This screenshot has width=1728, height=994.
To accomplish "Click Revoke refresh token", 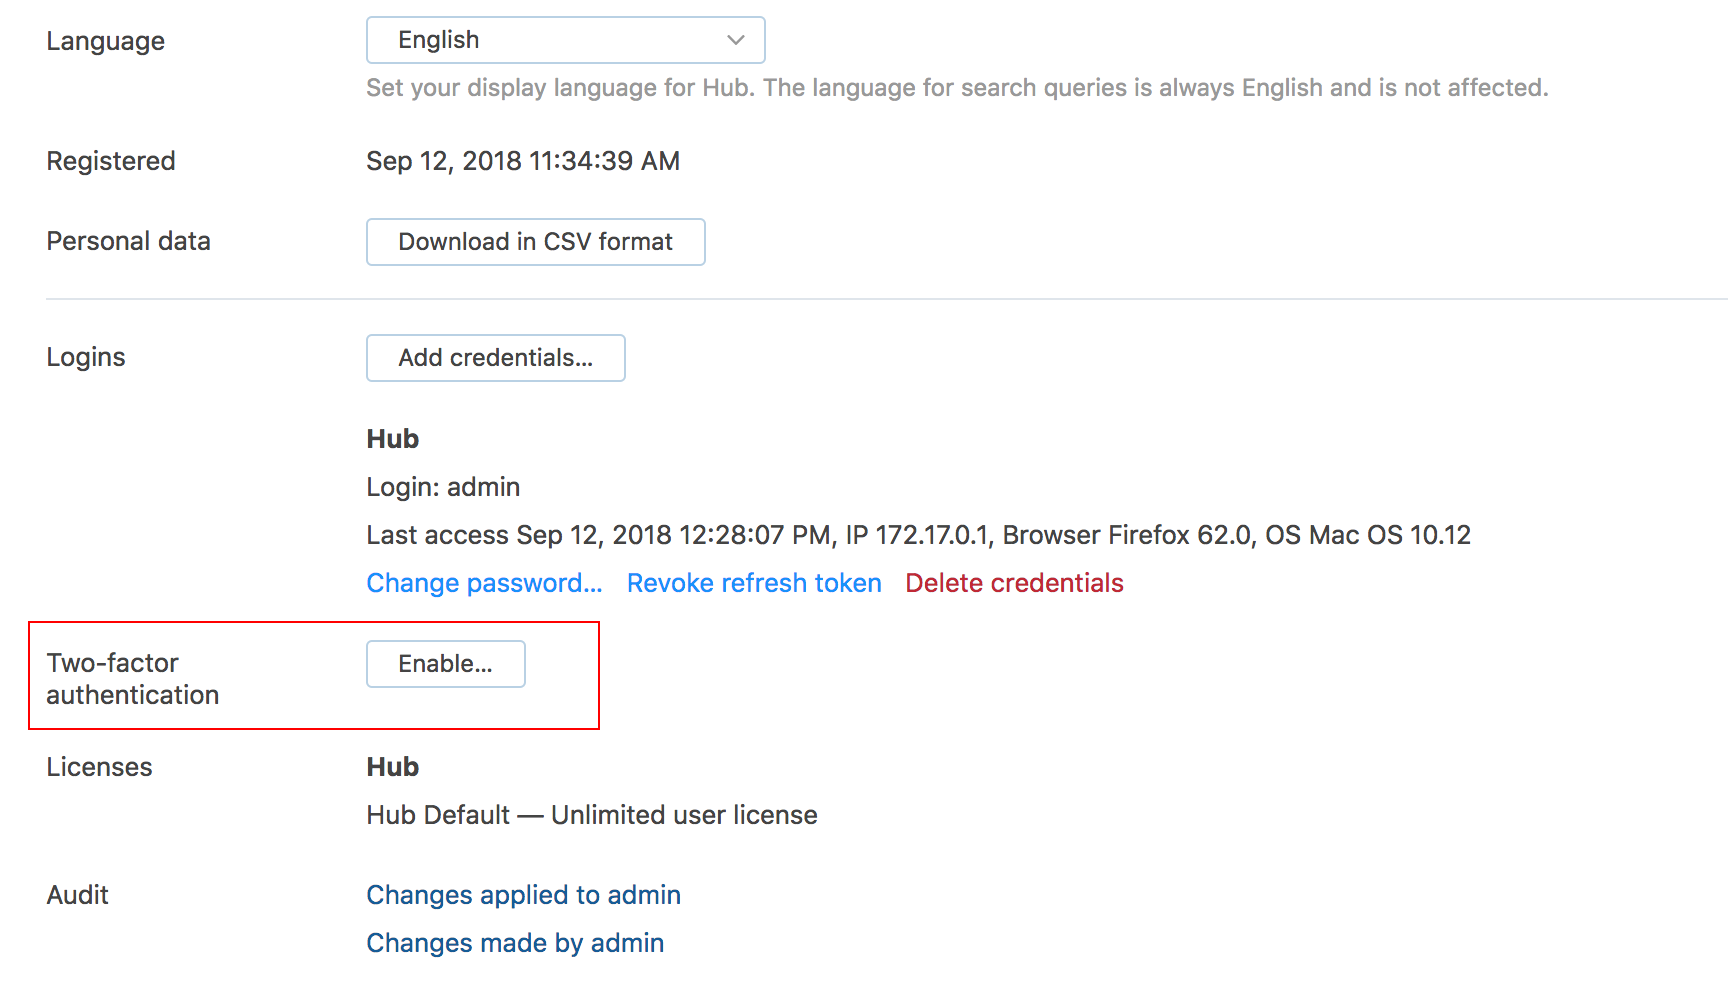I will [x=754, y=583].
